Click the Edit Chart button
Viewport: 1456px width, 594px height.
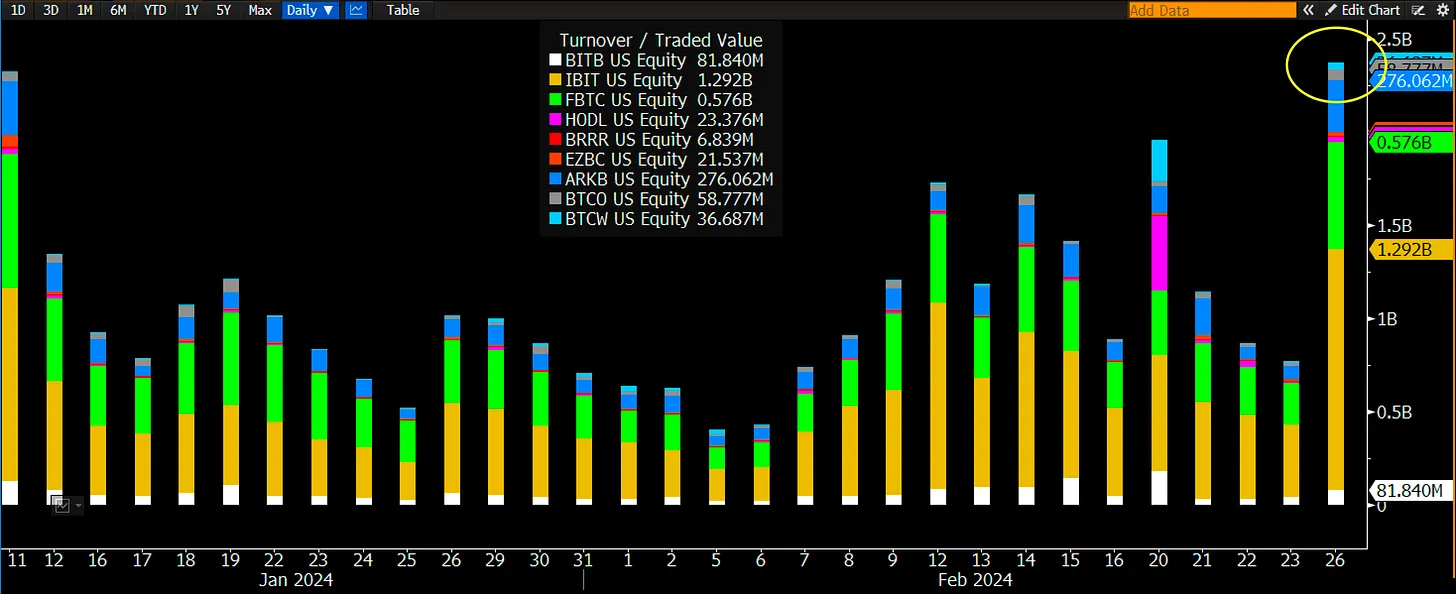[1362, 10]
